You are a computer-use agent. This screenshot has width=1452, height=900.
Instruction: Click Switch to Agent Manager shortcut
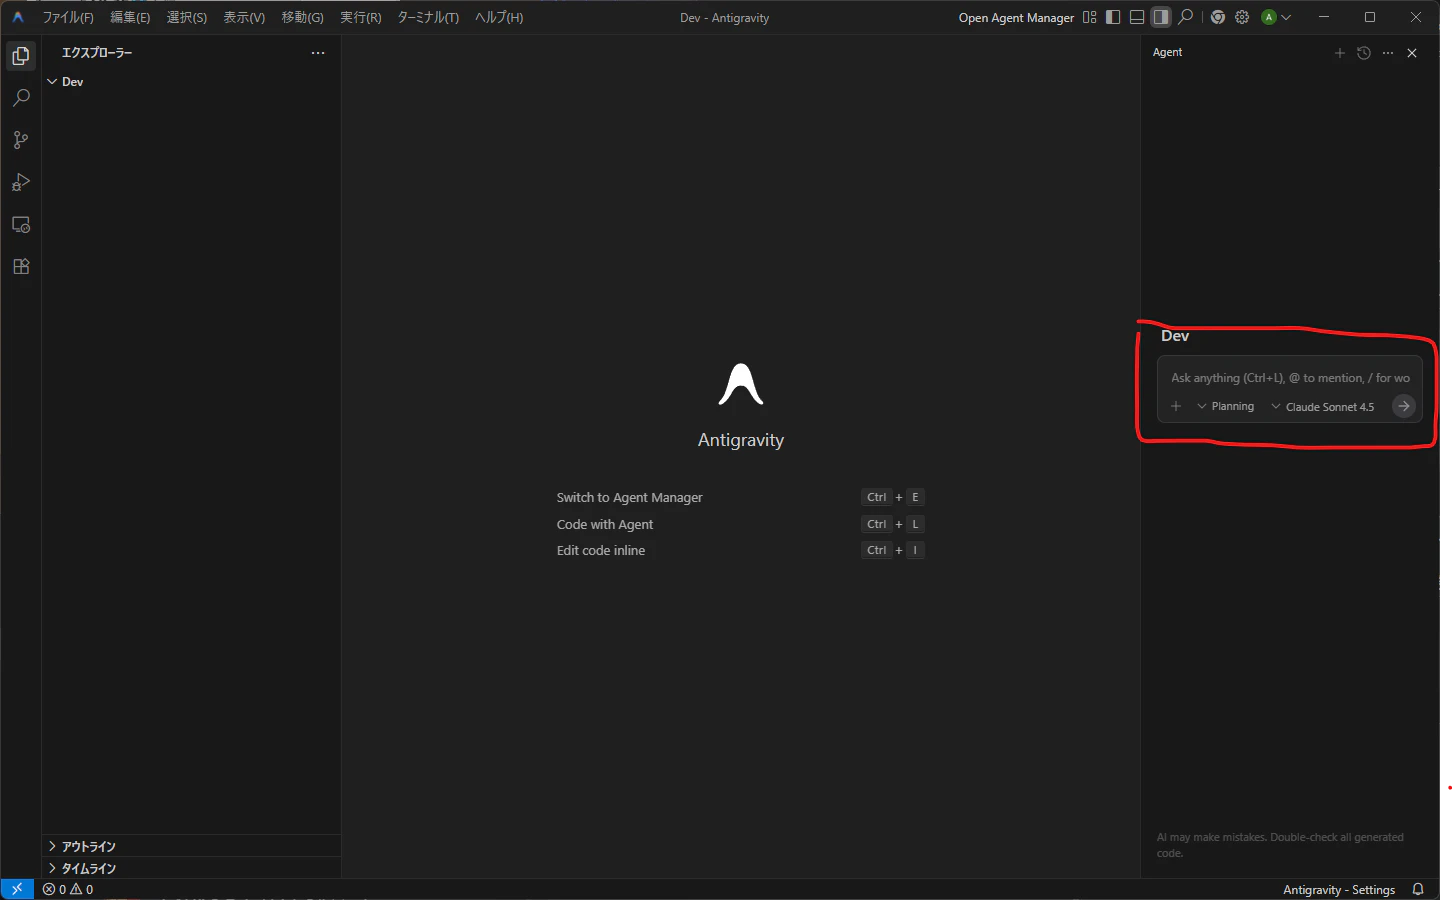pos(630,497)
